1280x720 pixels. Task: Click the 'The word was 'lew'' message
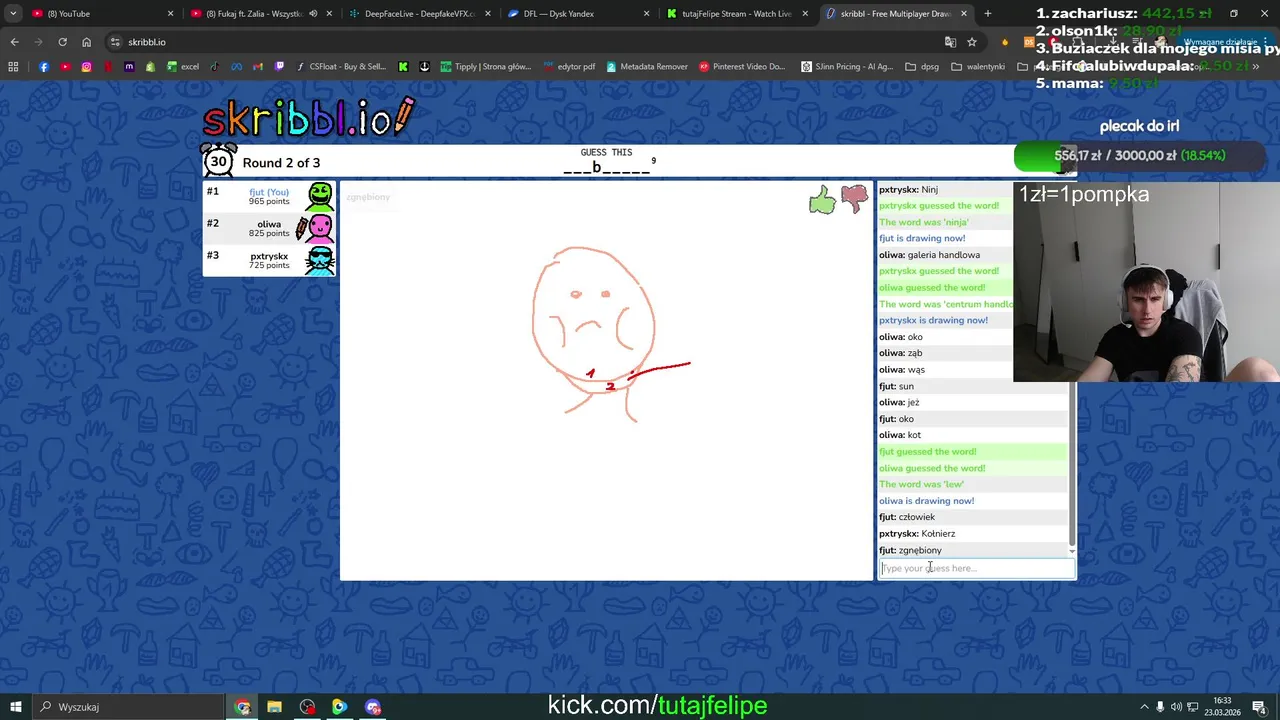click(921, 484)
